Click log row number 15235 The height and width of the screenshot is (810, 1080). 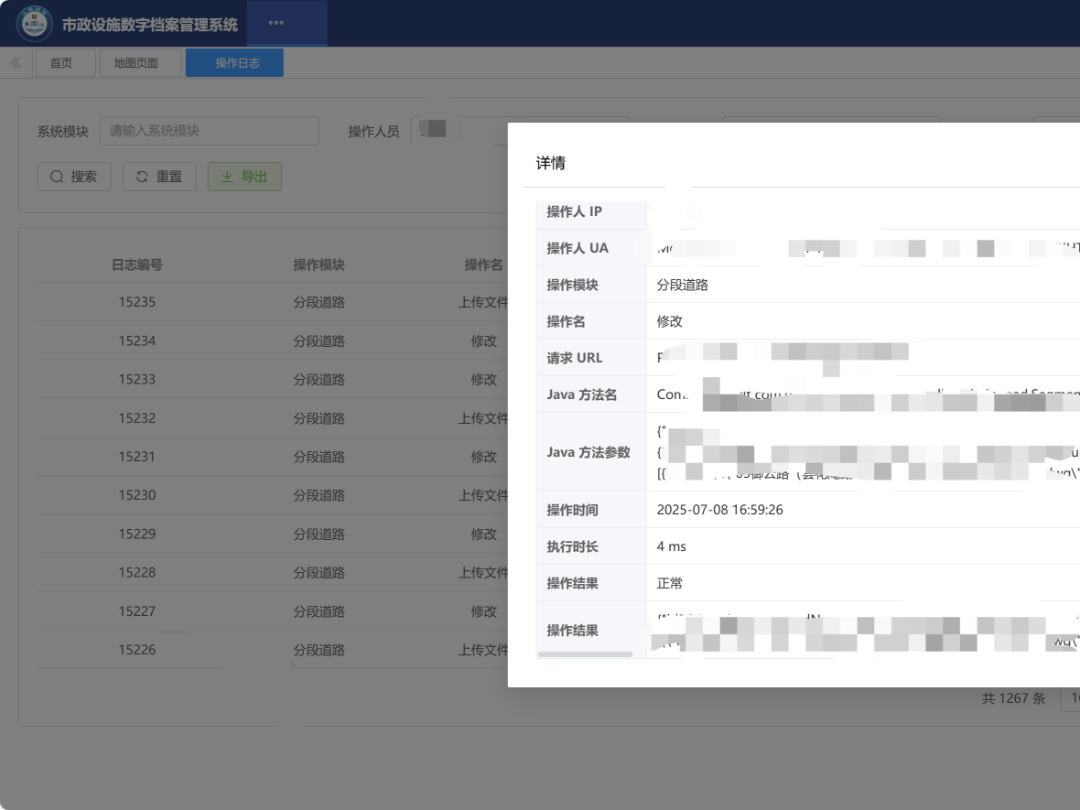[137, 302]
